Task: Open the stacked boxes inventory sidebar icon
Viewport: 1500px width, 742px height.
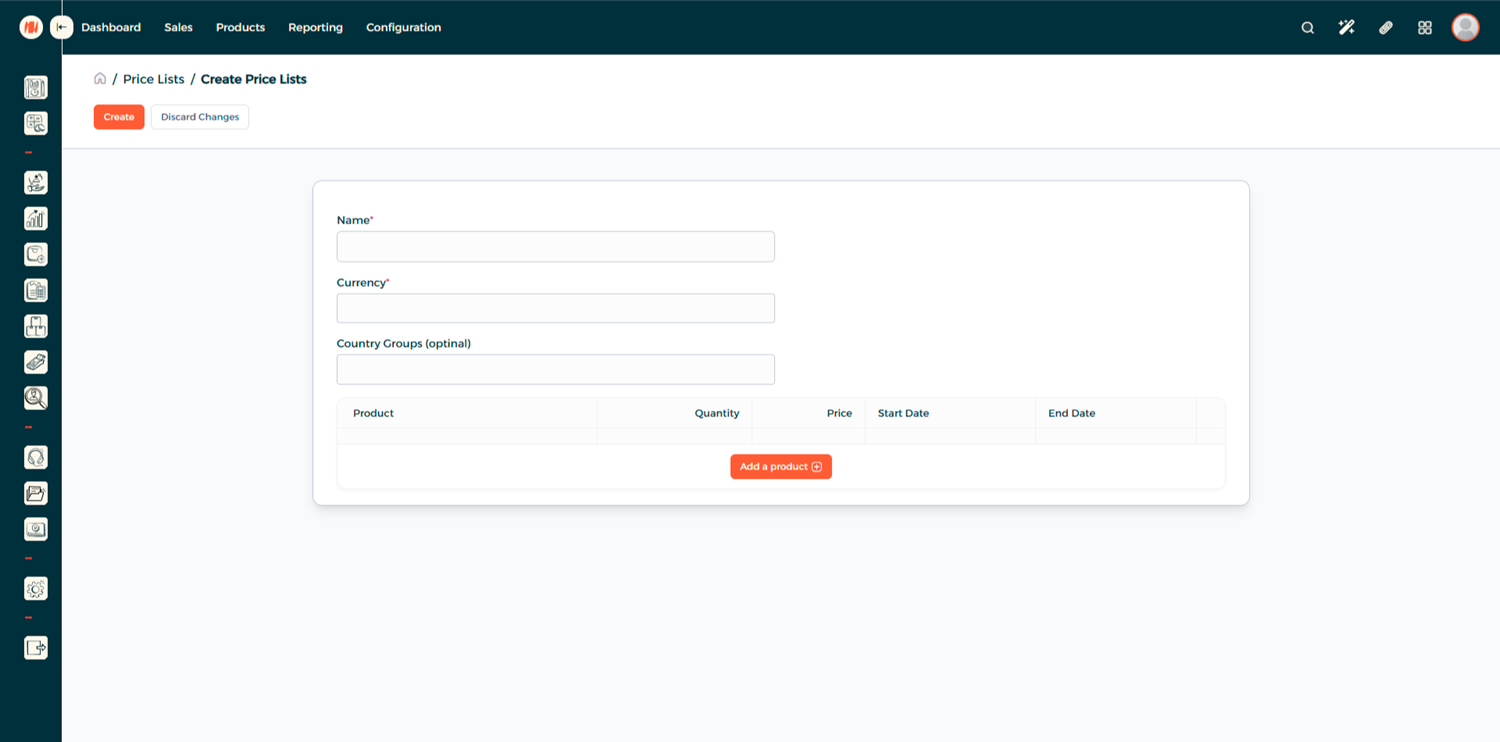Action: click(x=36, y=327)
